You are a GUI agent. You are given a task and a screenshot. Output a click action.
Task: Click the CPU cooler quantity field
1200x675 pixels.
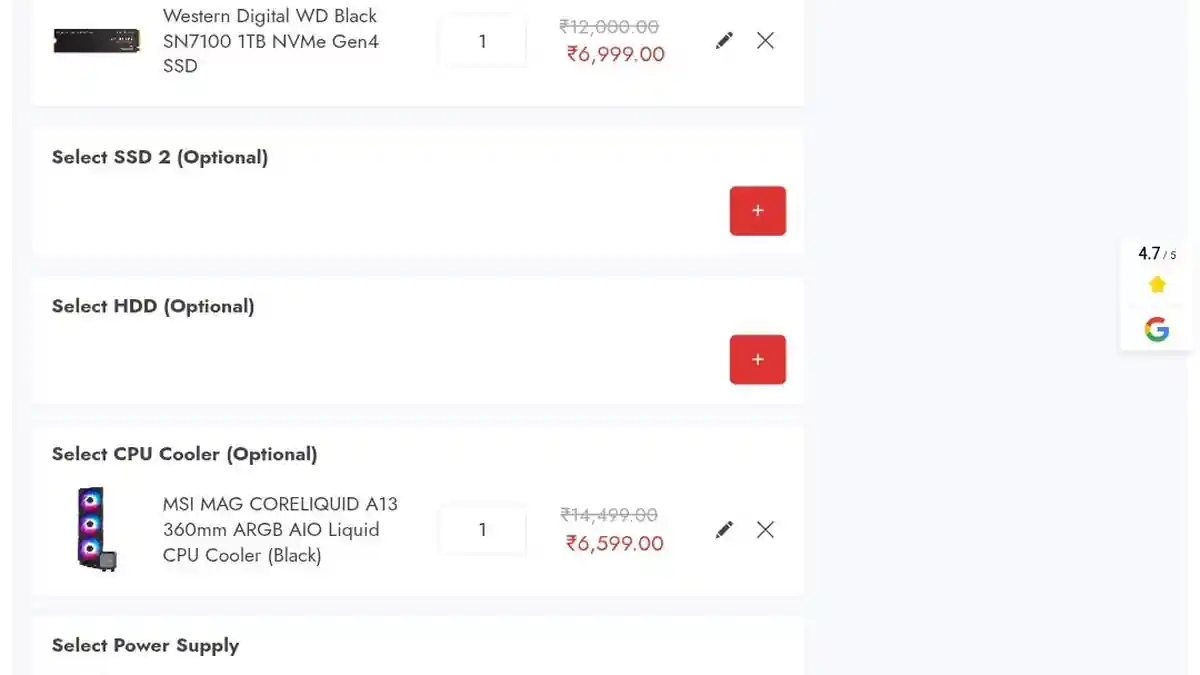click(x=482, y=530)
